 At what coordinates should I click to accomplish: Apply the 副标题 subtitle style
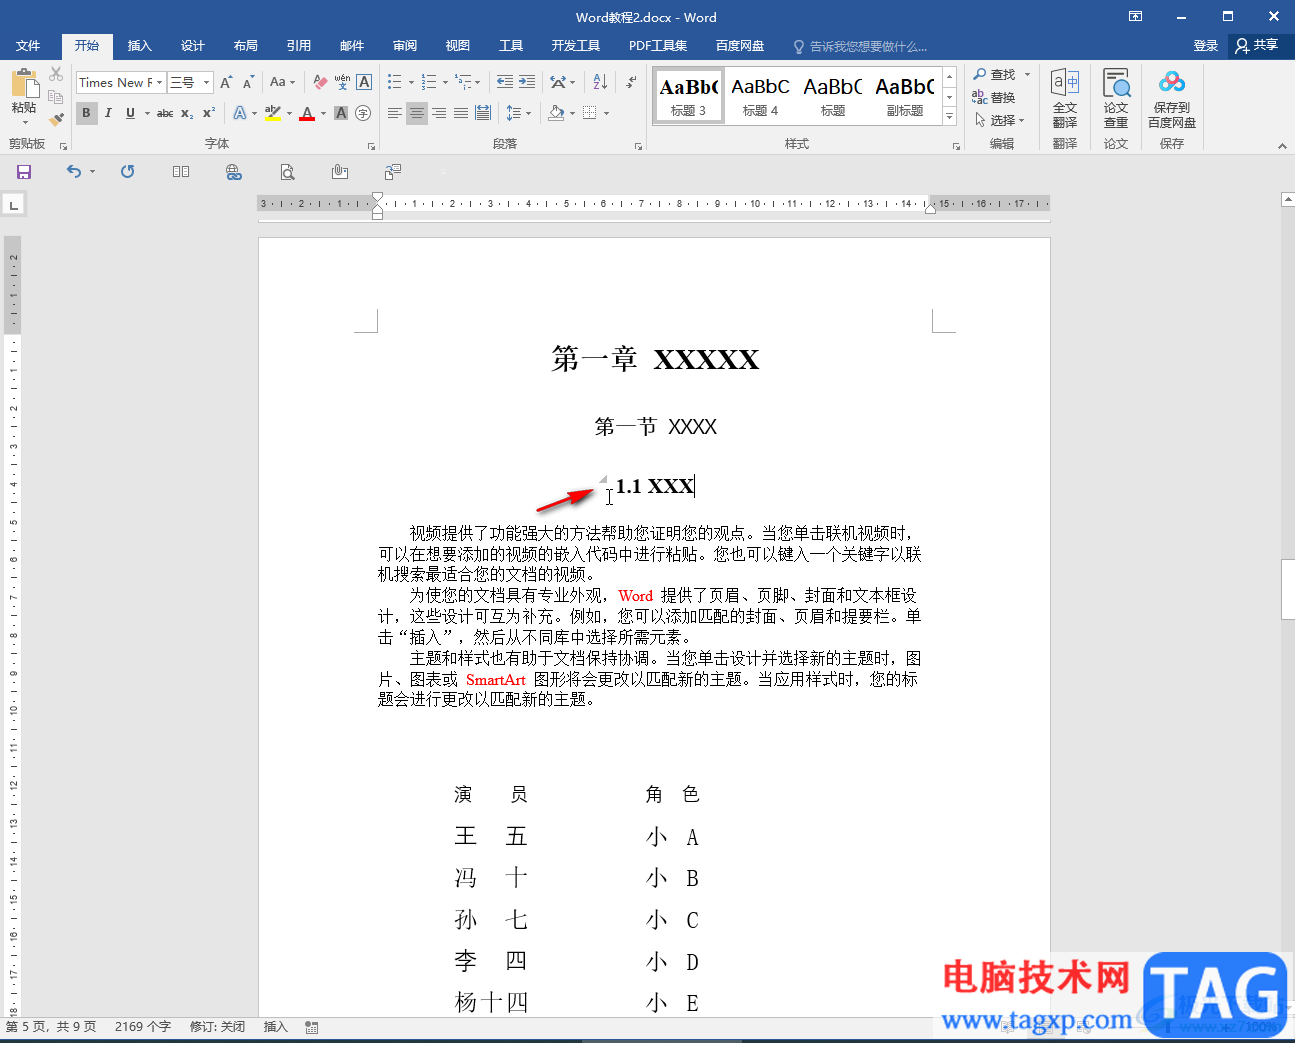(905, 96)
